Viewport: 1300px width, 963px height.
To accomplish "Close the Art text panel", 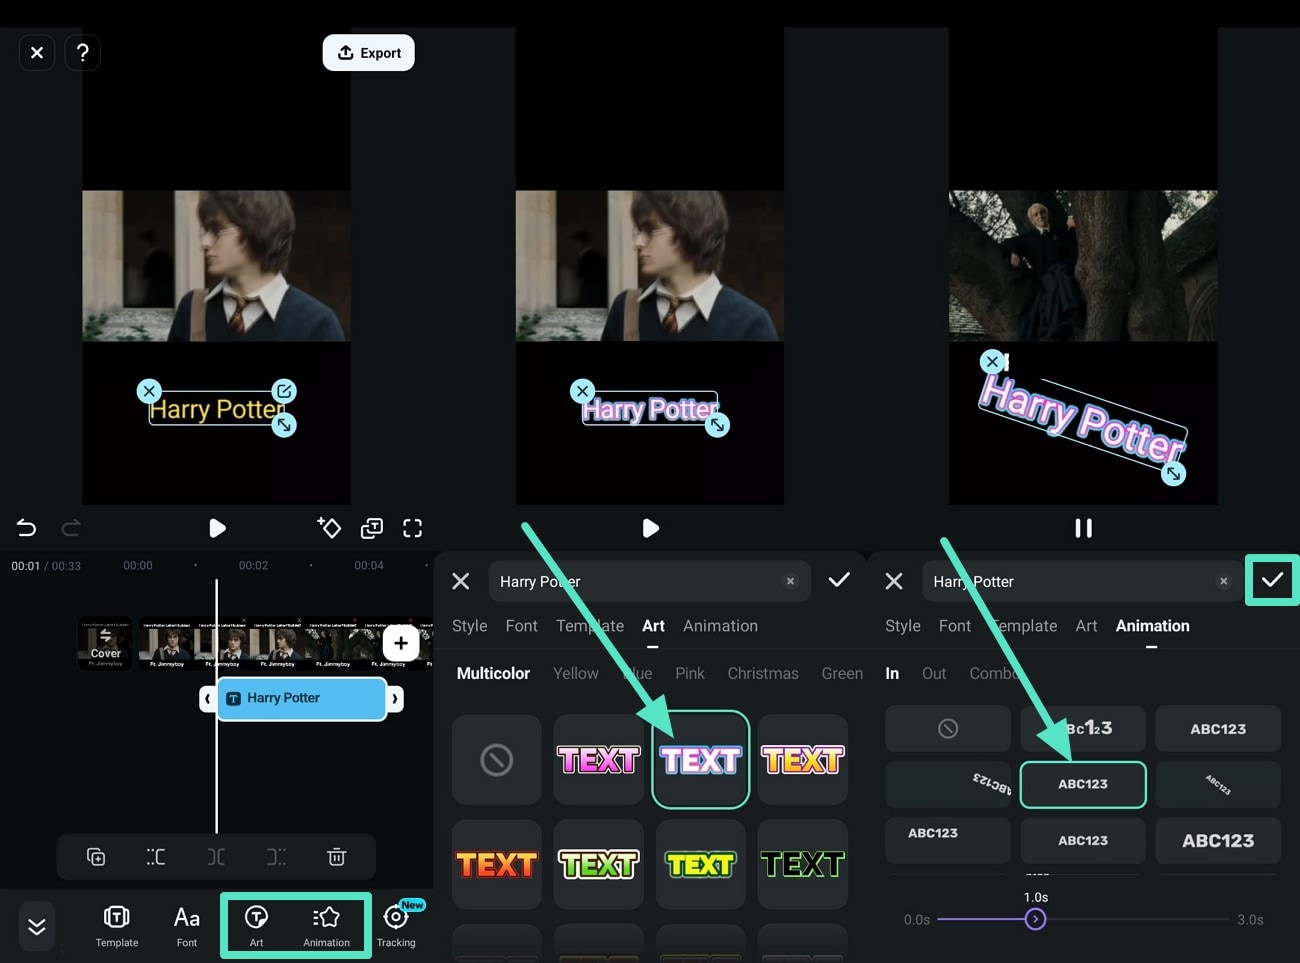I will click(x=461, y=581).
